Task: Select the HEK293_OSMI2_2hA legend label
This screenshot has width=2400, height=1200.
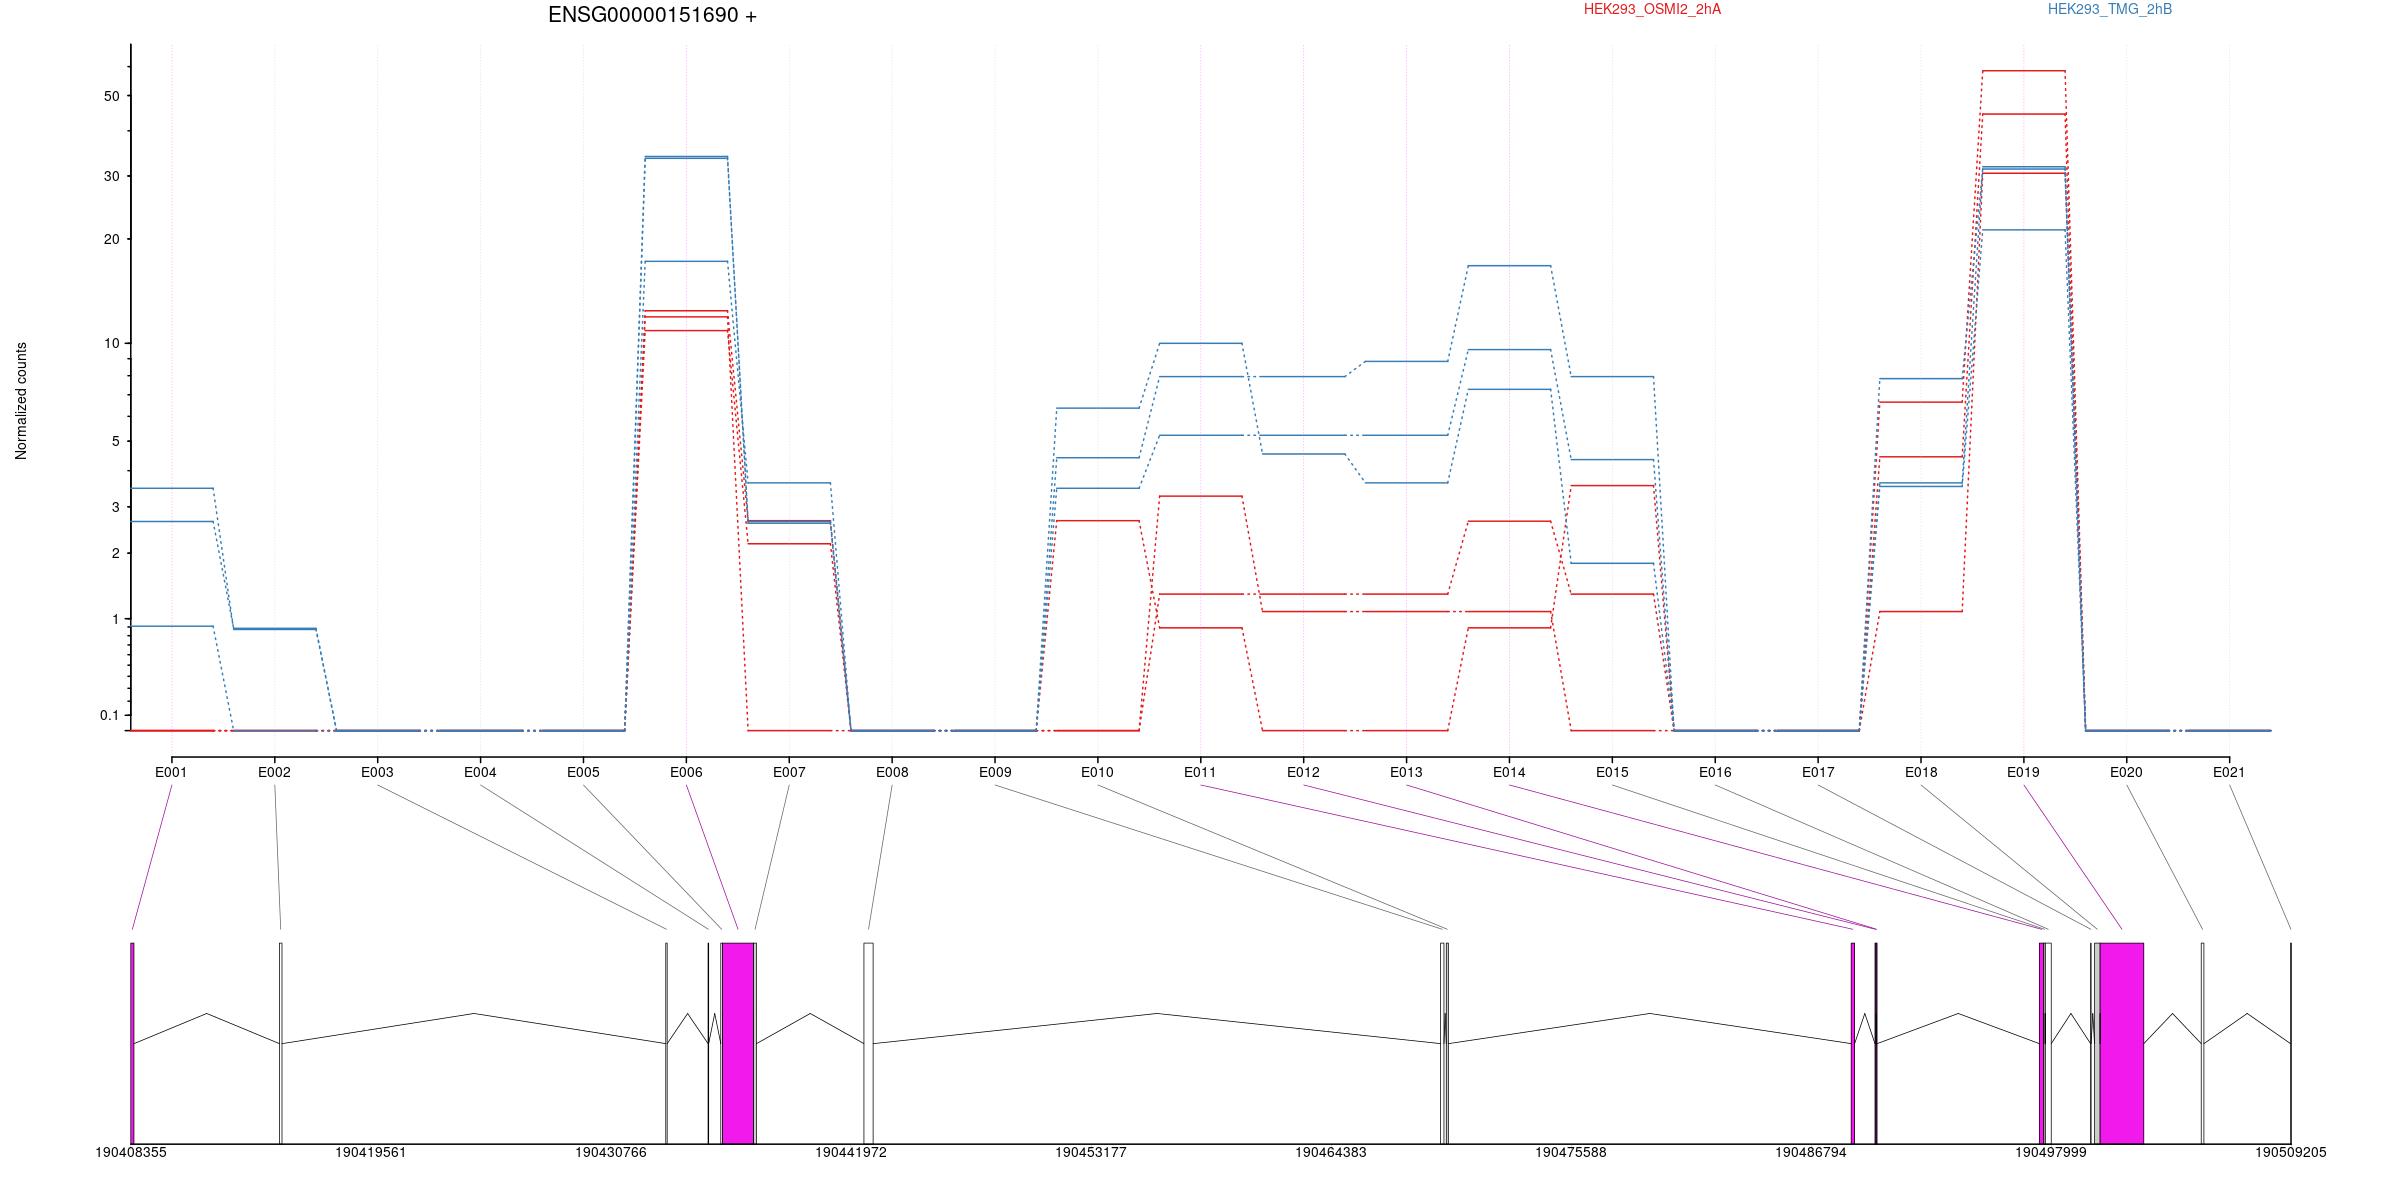Action: click(x=1652, y=9)
